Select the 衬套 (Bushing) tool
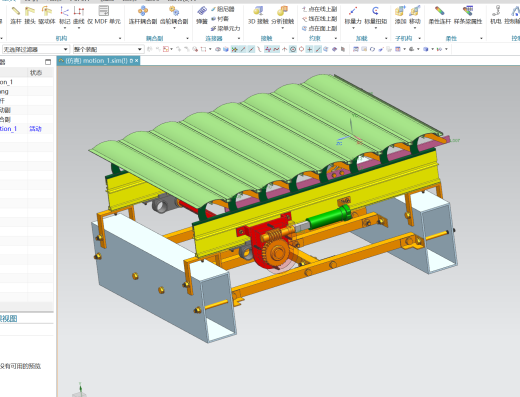Screen dimensions: 520x397 click(x=220, y=19)
